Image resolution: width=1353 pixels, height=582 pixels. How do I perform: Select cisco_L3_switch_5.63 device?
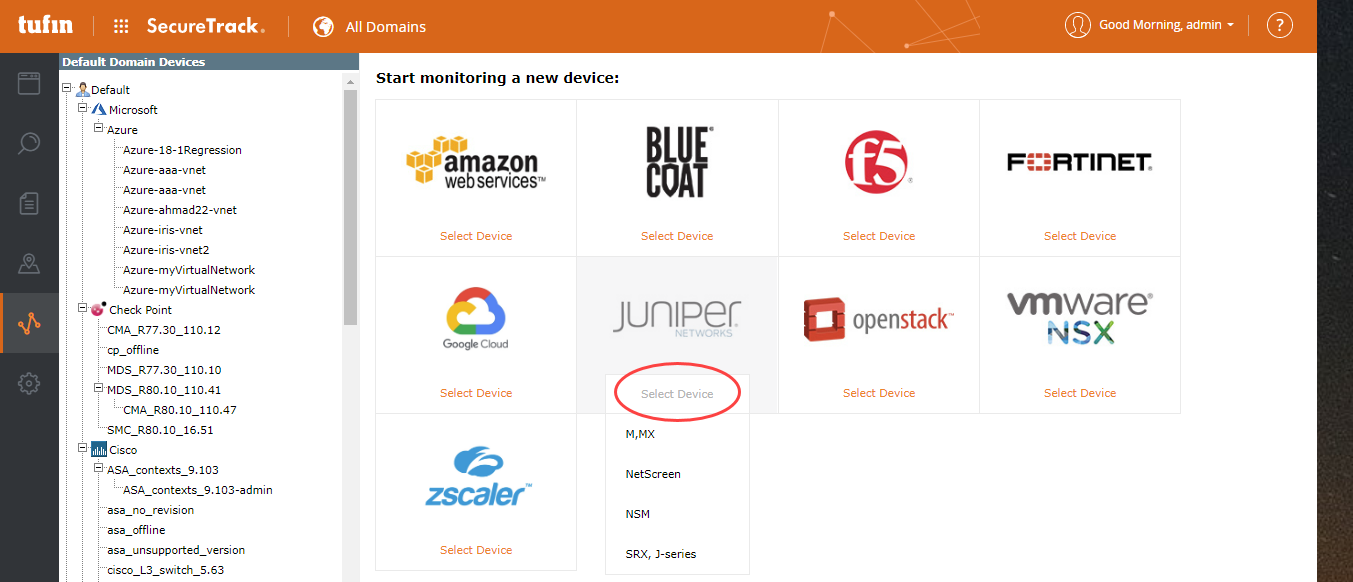tap(166, 570)
